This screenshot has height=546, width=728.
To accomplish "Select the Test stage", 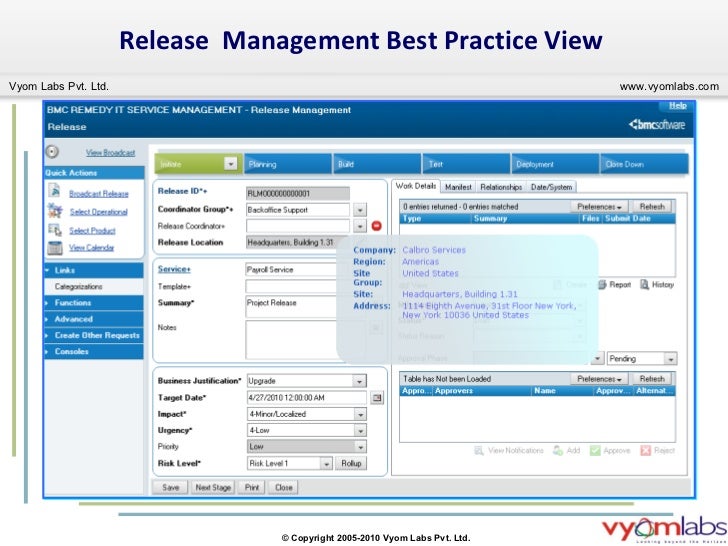I will (467, 164).
